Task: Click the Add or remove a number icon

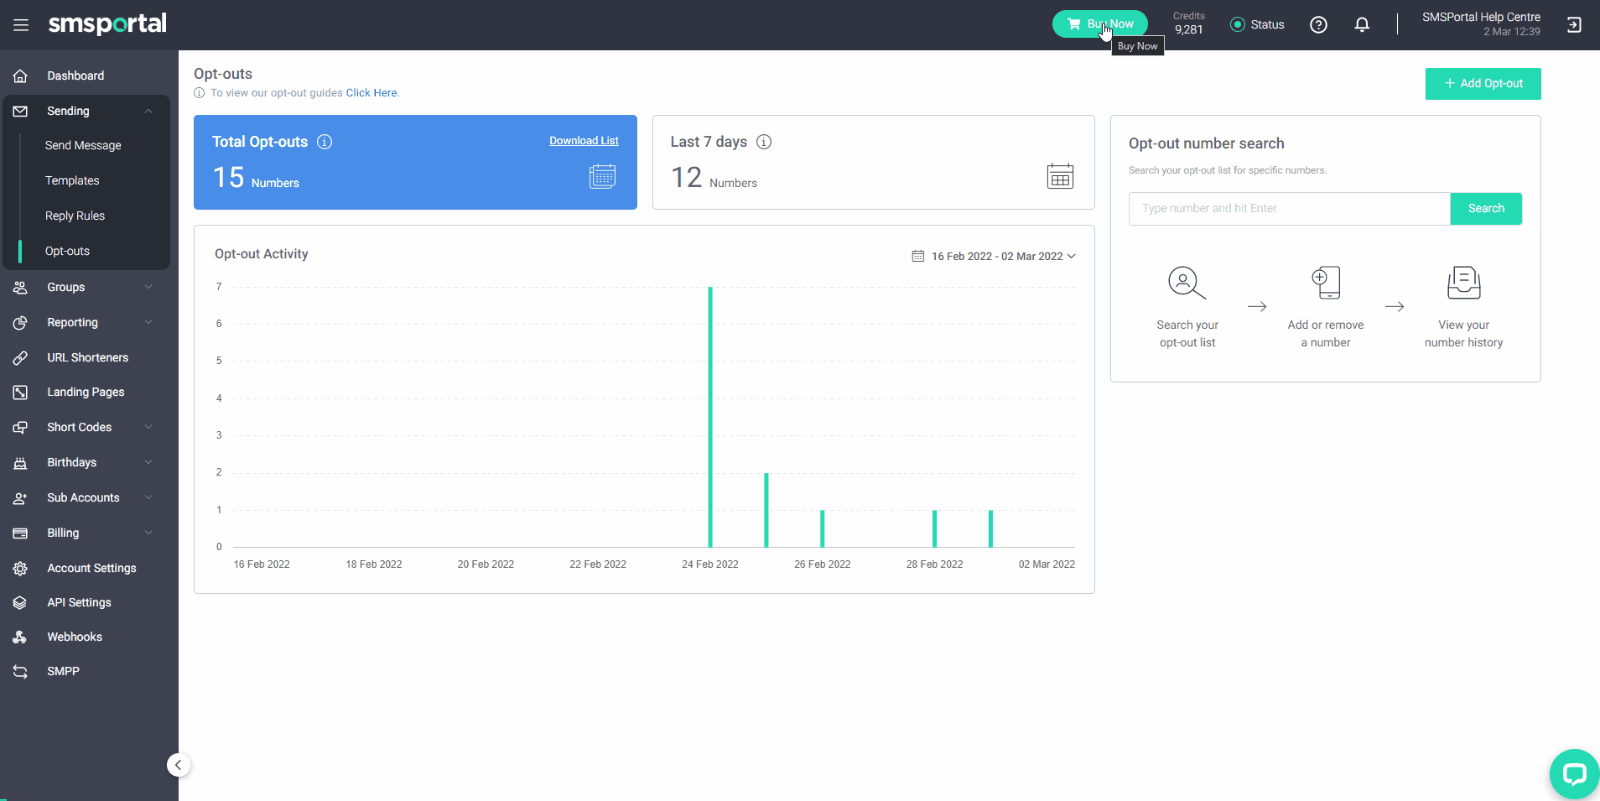Action: pyautogui.click(x=1326, y=283)
